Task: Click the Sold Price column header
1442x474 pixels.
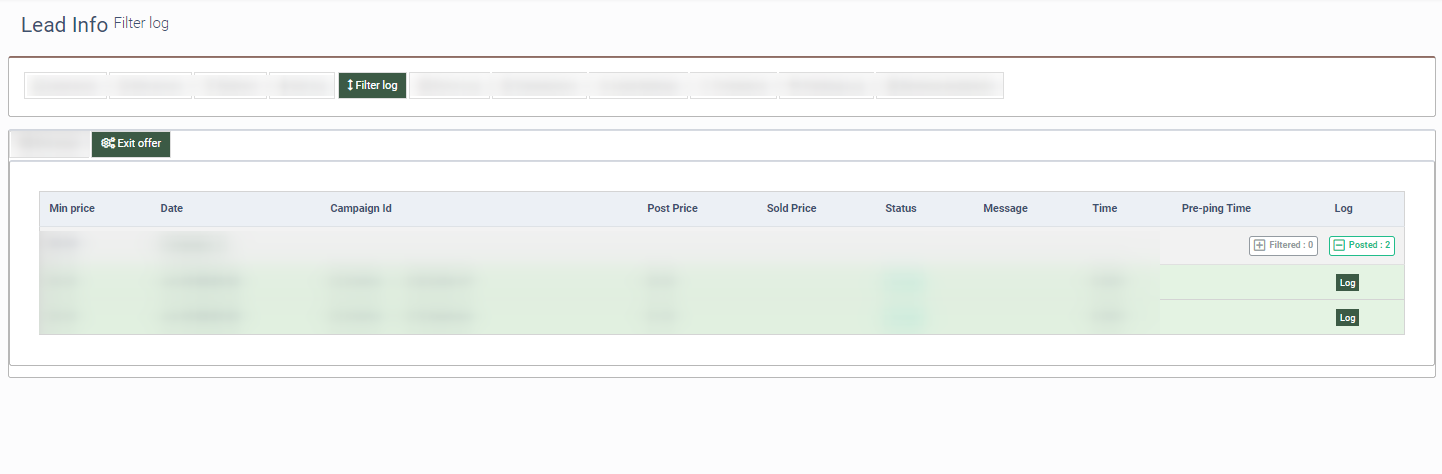Action: point(791,209)
